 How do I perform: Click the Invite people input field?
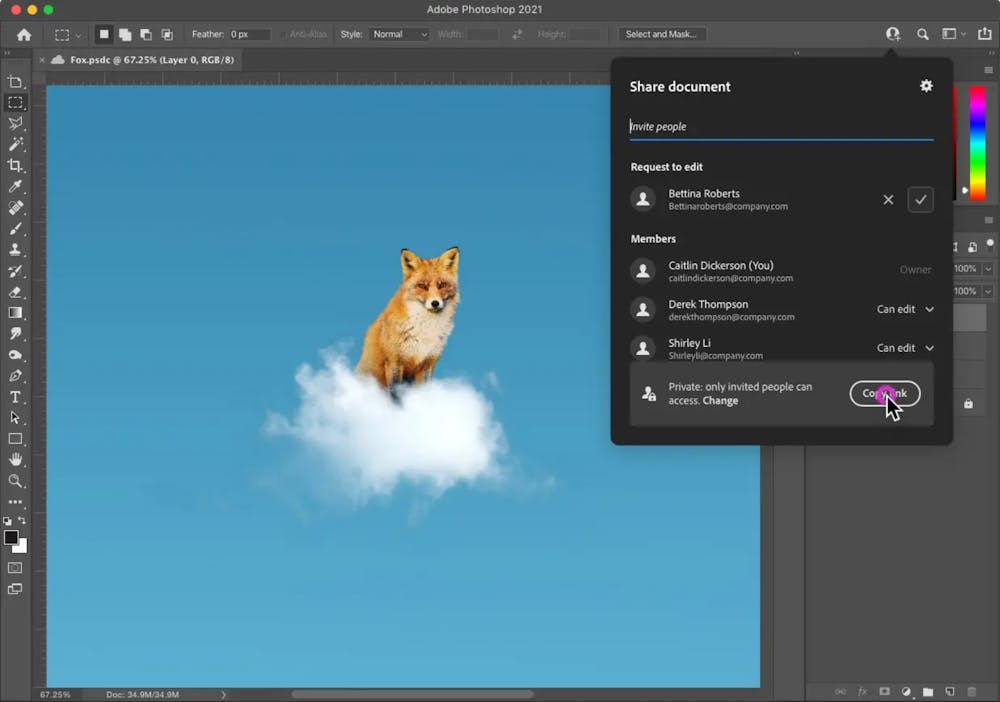[x=781, y=127]
